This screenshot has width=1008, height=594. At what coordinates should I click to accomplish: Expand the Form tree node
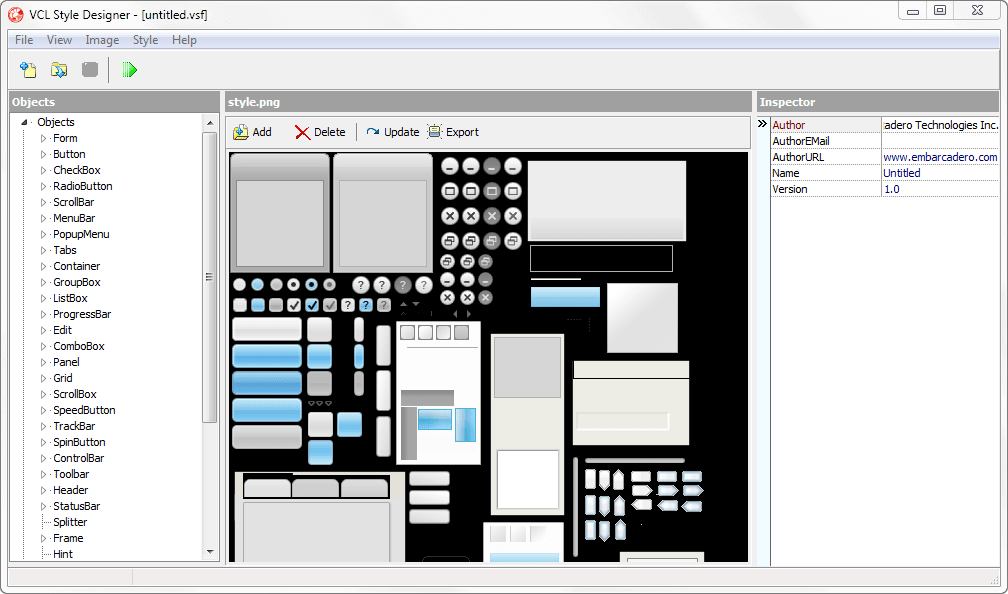pos(43,139)
